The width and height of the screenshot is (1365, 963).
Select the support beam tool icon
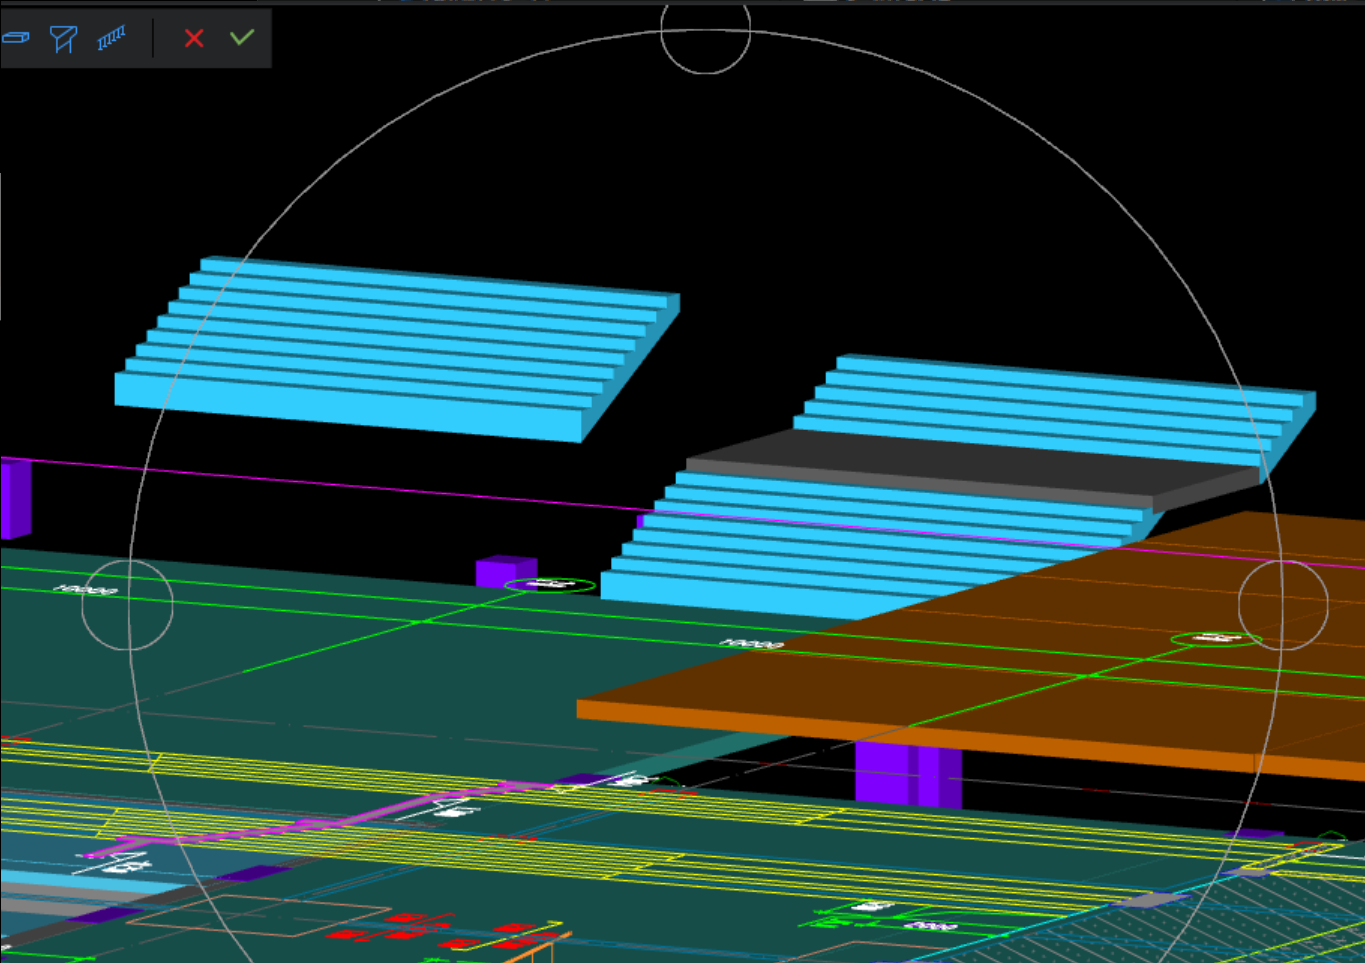click(x=63, y=38)
